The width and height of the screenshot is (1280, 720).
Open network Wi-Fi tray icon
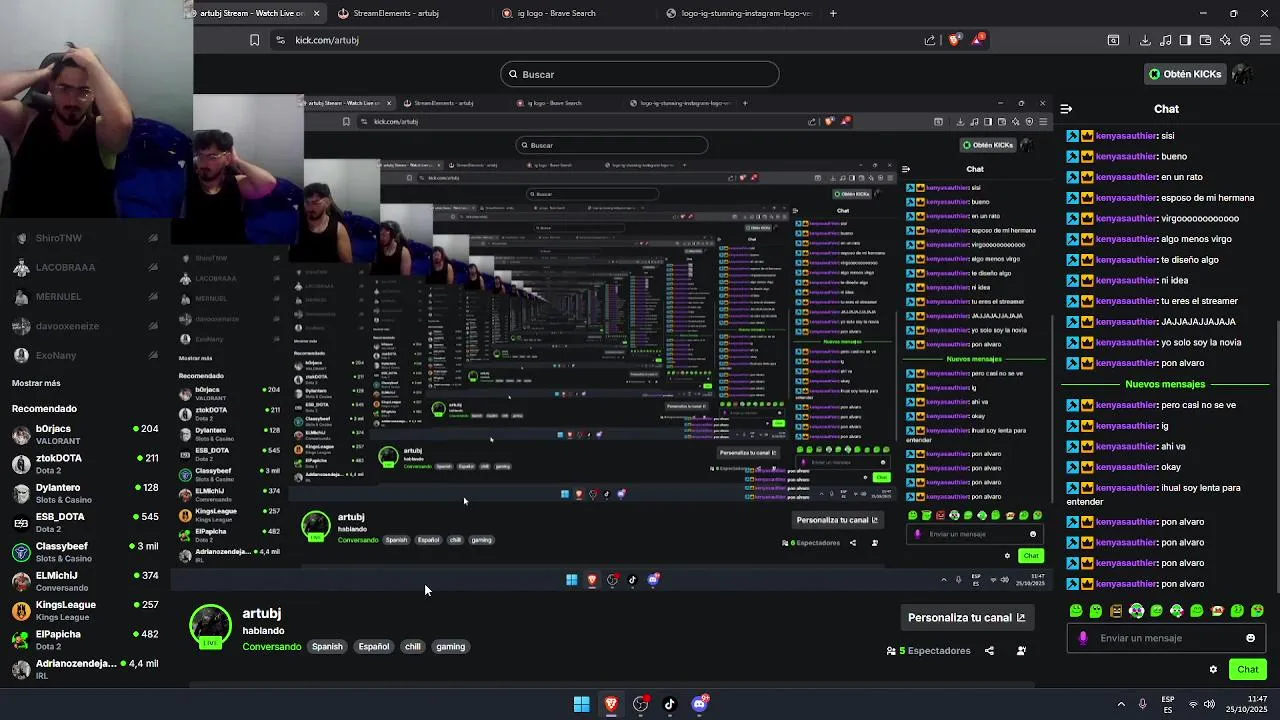click(1192, 704)
